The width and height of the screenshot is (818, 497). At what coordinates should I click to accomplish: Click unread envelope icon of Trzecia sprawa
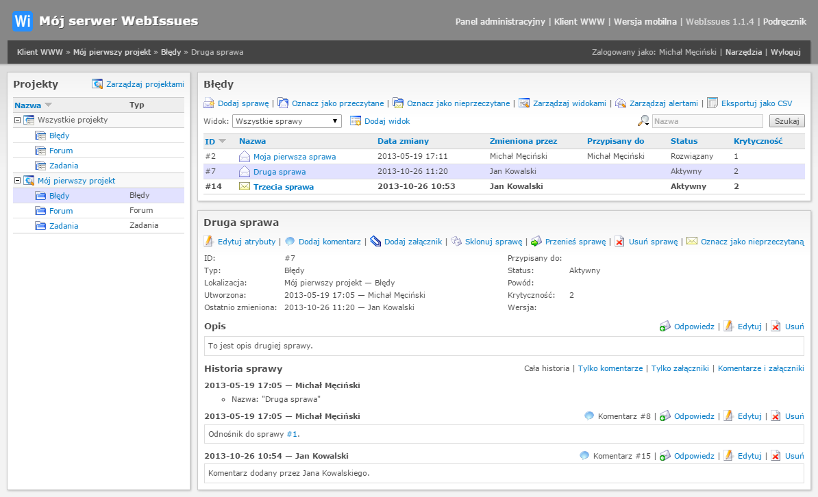click(244, 186)
